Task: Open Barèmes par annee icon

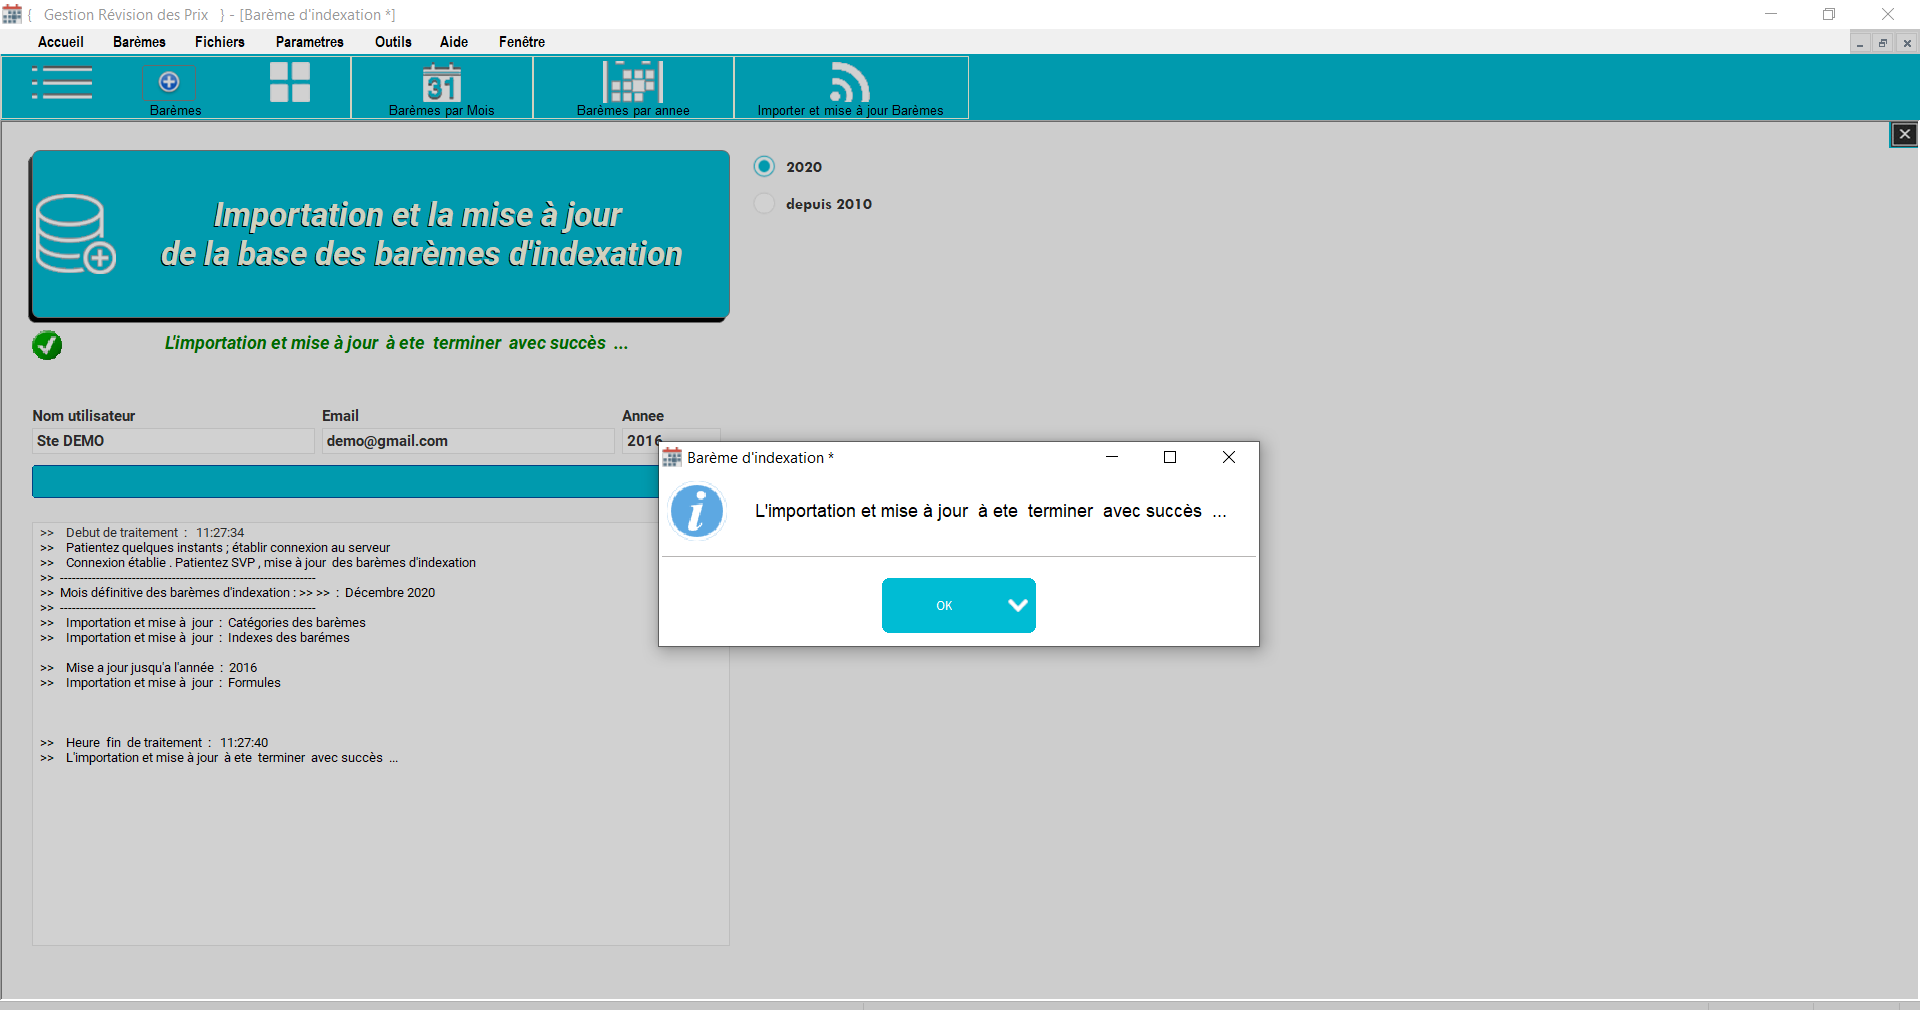Action: tap(633, 83)
